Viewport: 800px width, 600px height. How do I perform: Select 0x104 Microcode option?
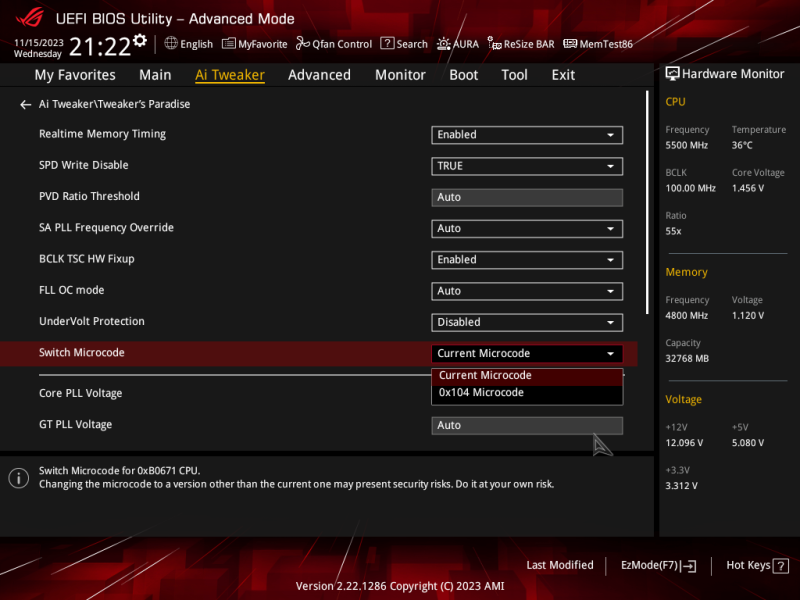tap(527, 393)
